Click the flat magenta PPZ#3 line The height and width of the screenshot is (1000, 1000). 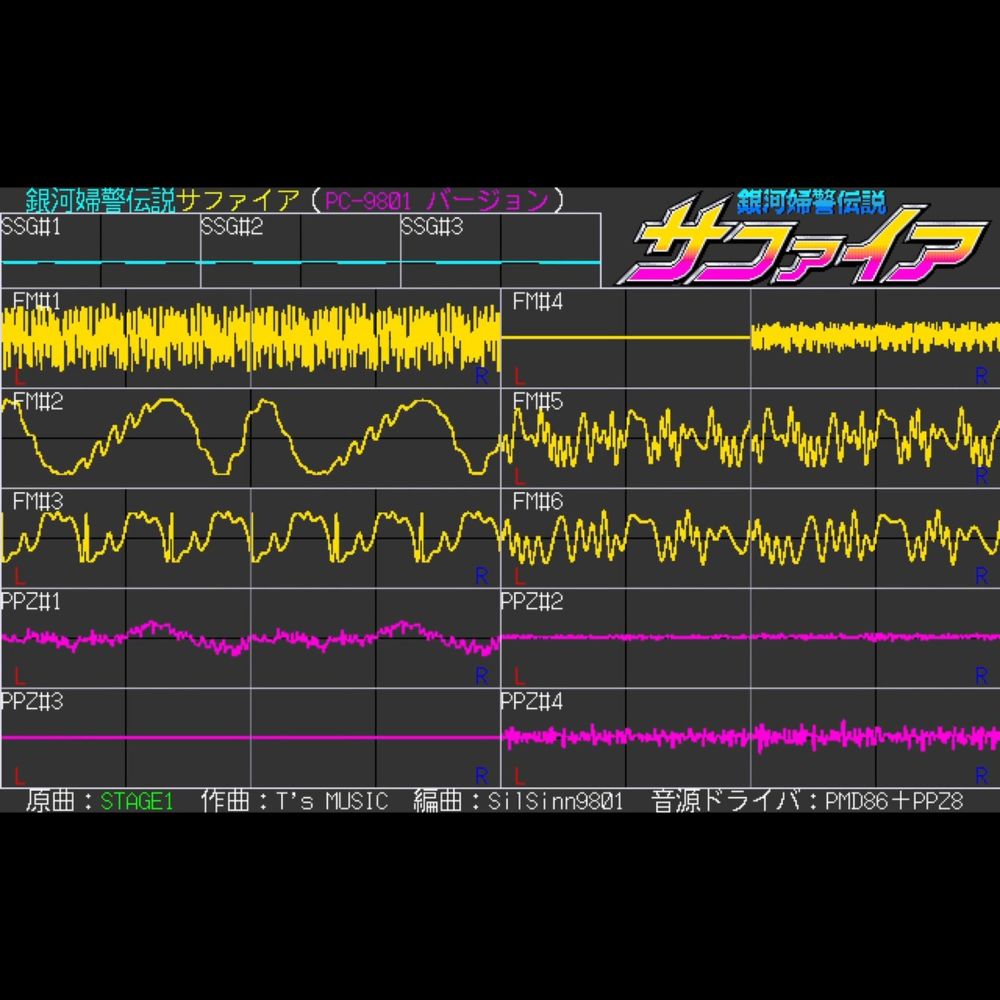click(x=251, y=737)
